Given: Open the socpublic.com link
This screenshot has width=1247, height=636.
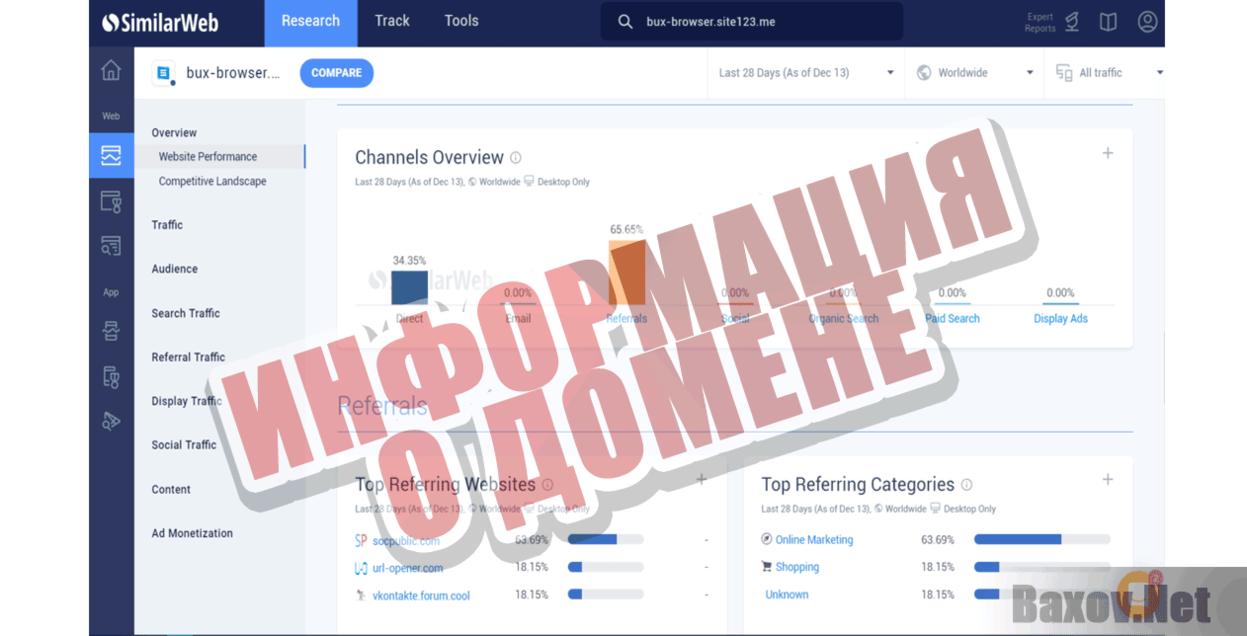Looking at the screenshot, I should pyautogui.click(x=406, y=541).
